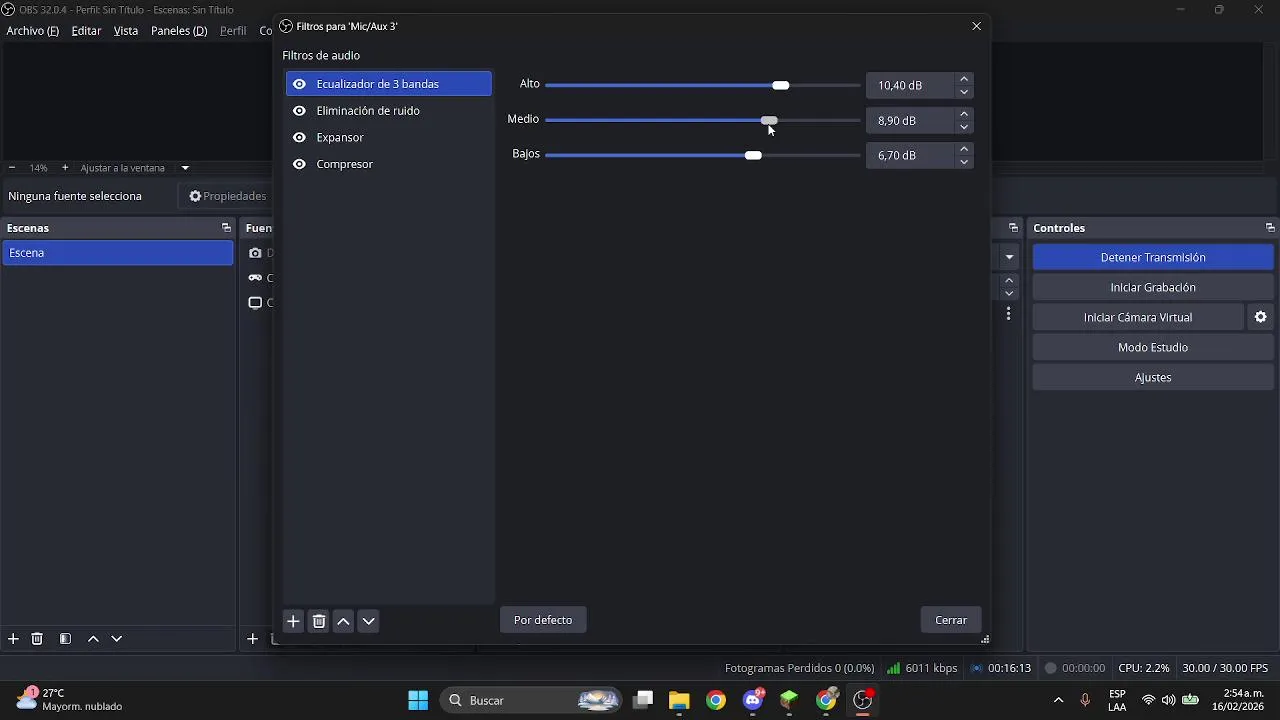
Task: Toggle the Compresor filter eye icon
Action: (x=299, y=164)
